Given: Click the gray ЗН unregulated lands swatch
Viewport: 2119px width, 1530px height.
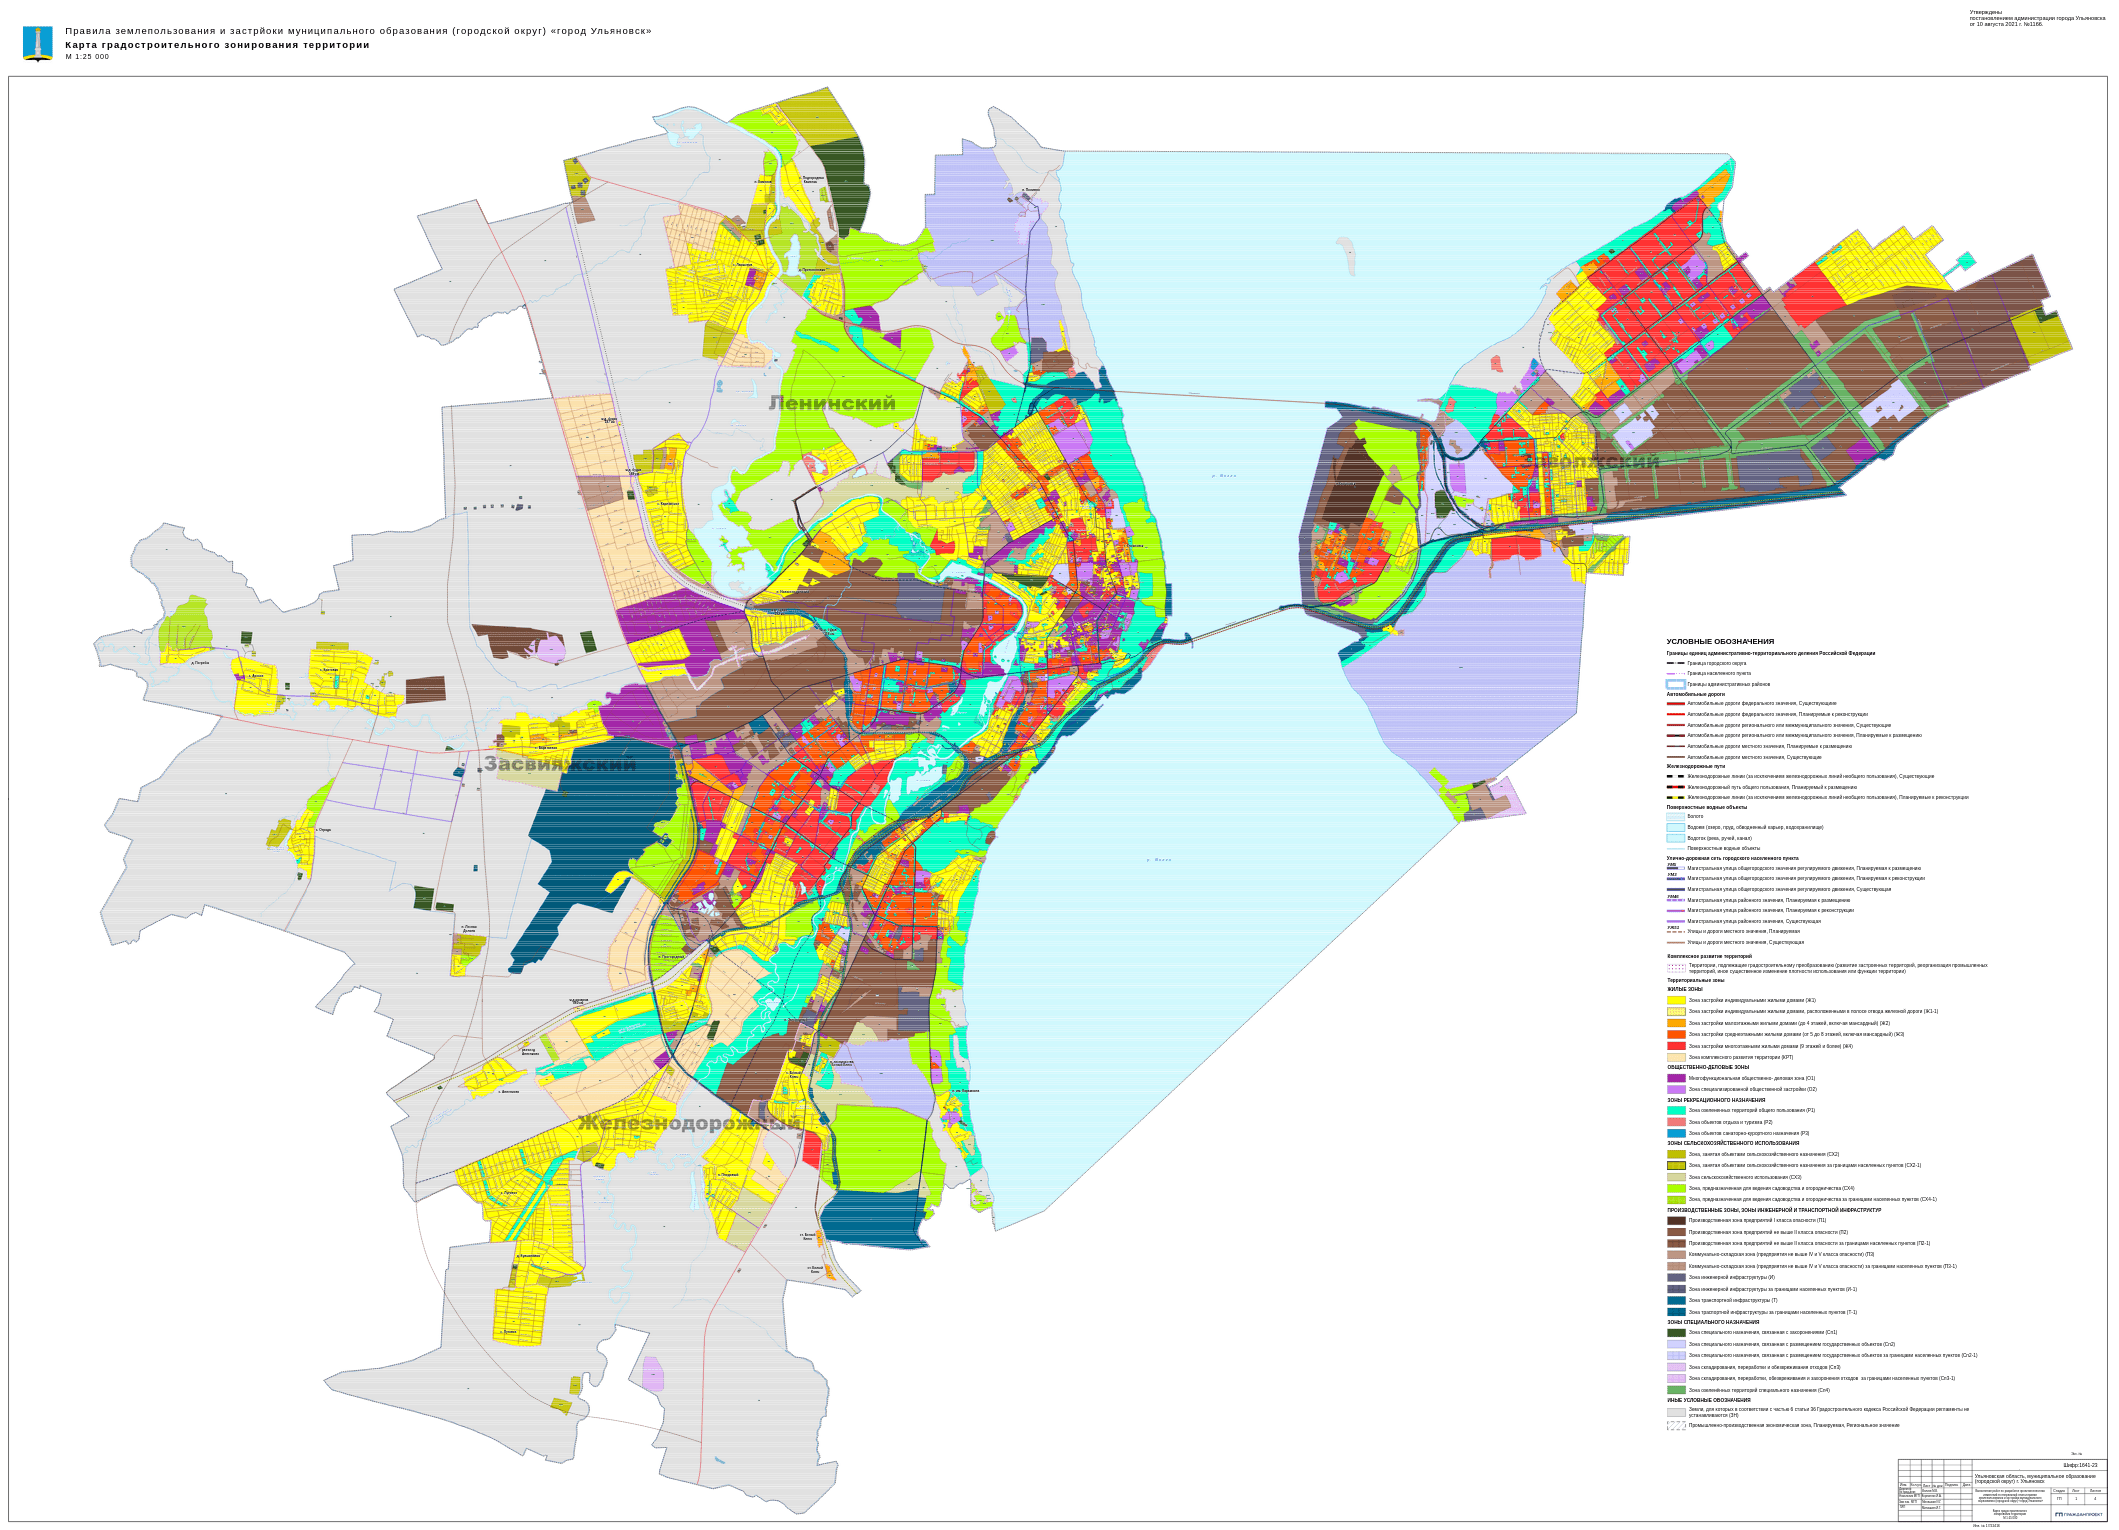Looking at the screenshot, I should 1676,1412.
